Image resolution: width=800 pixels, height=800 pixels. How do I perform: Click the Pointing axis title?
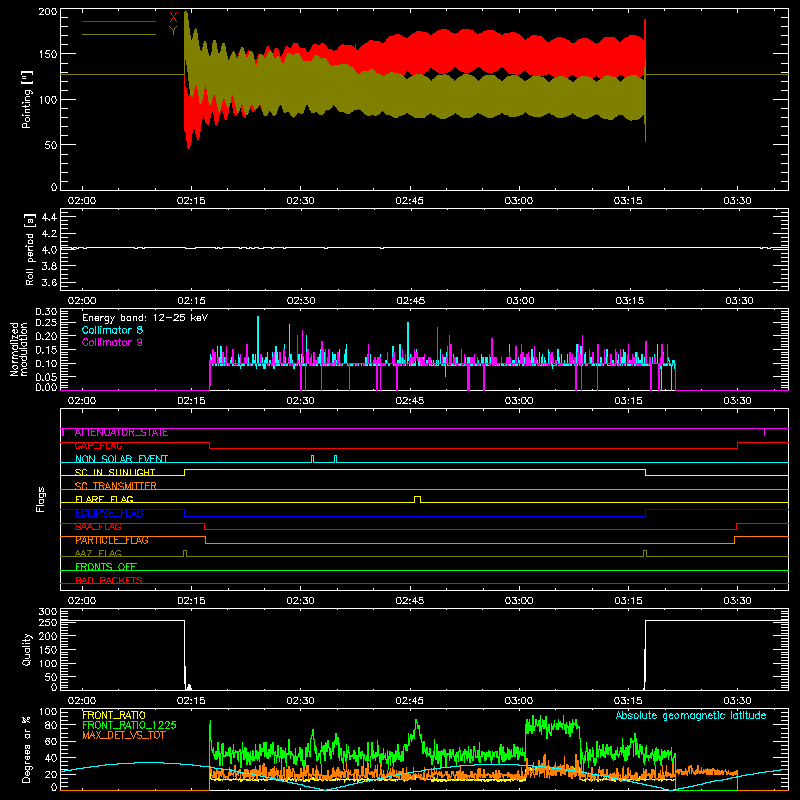tap(27, 99)
